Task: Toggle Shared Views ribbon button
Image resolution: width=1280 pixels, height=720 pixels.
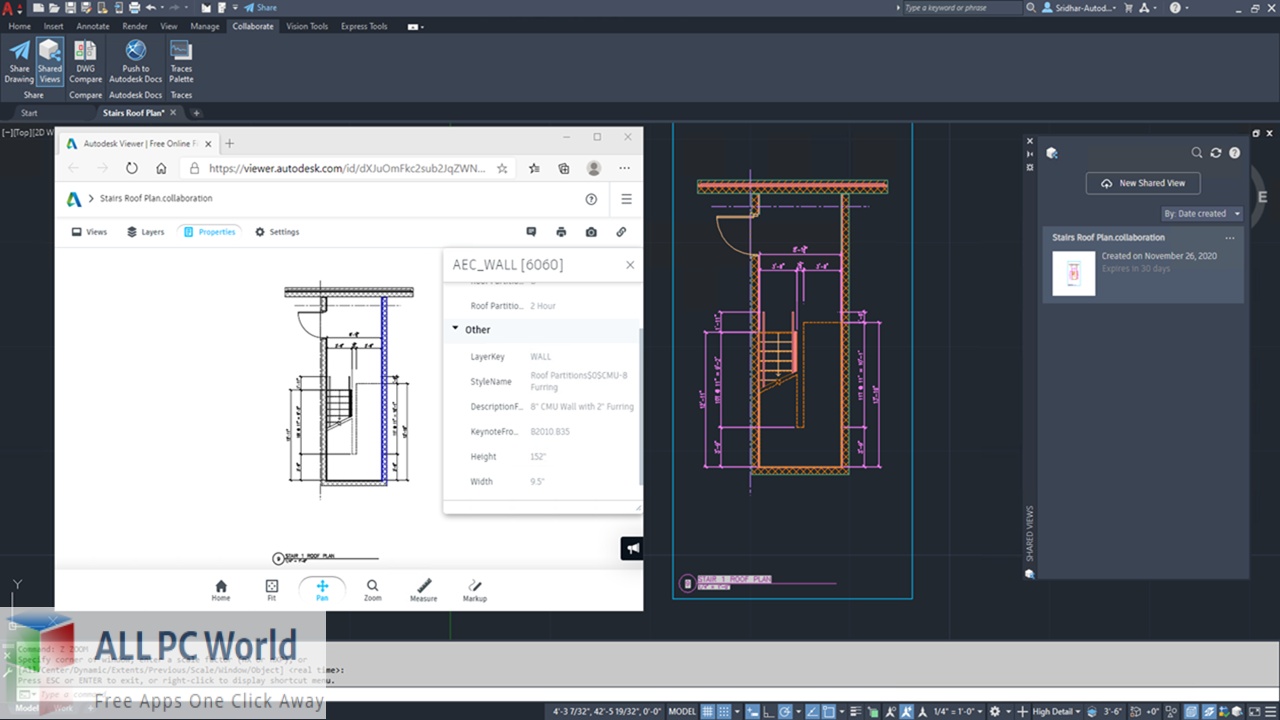Action: pos(50,62)
